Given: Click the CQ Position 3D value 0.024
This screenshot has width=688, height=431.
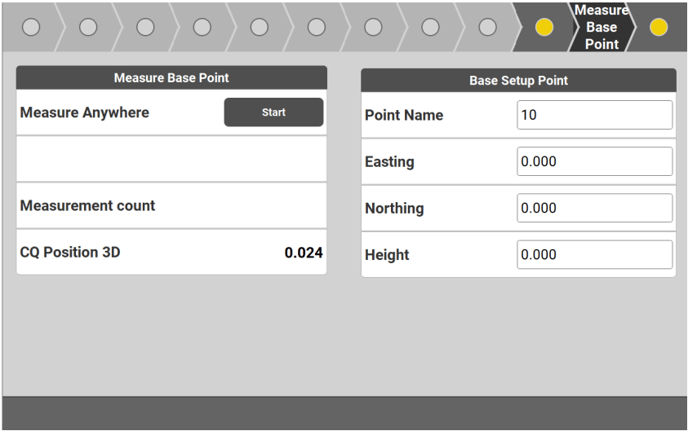Looking at the screenshot, I should [x=303, y=253].
